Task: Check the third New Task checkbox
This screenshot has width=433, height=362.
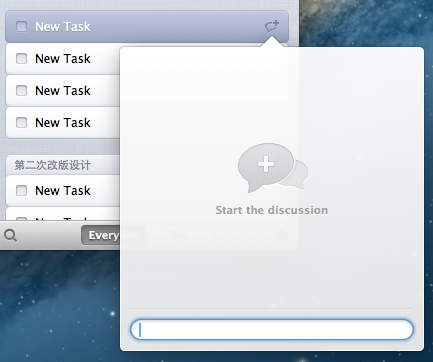Action: click(x=22, y=90)
